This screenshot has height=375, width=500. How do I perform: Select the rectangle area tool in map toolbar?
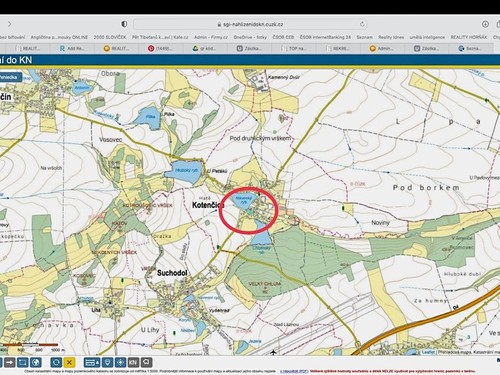[x=23, y=362]
